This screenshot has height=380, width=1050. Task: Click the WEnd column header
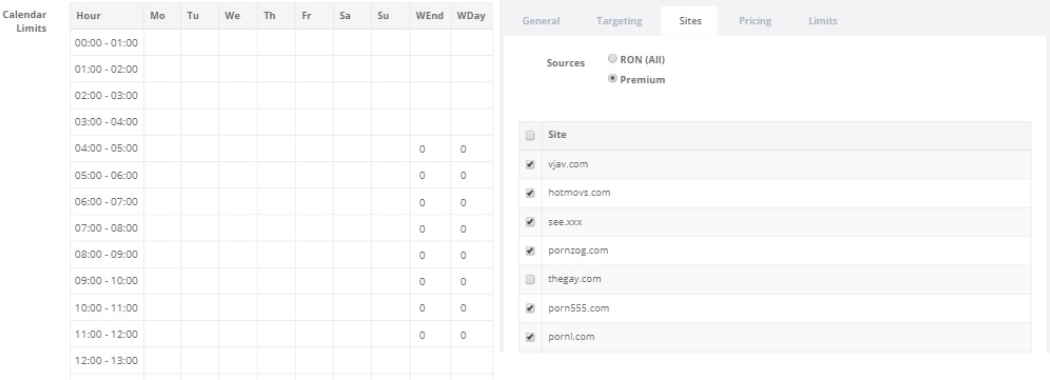430,16
